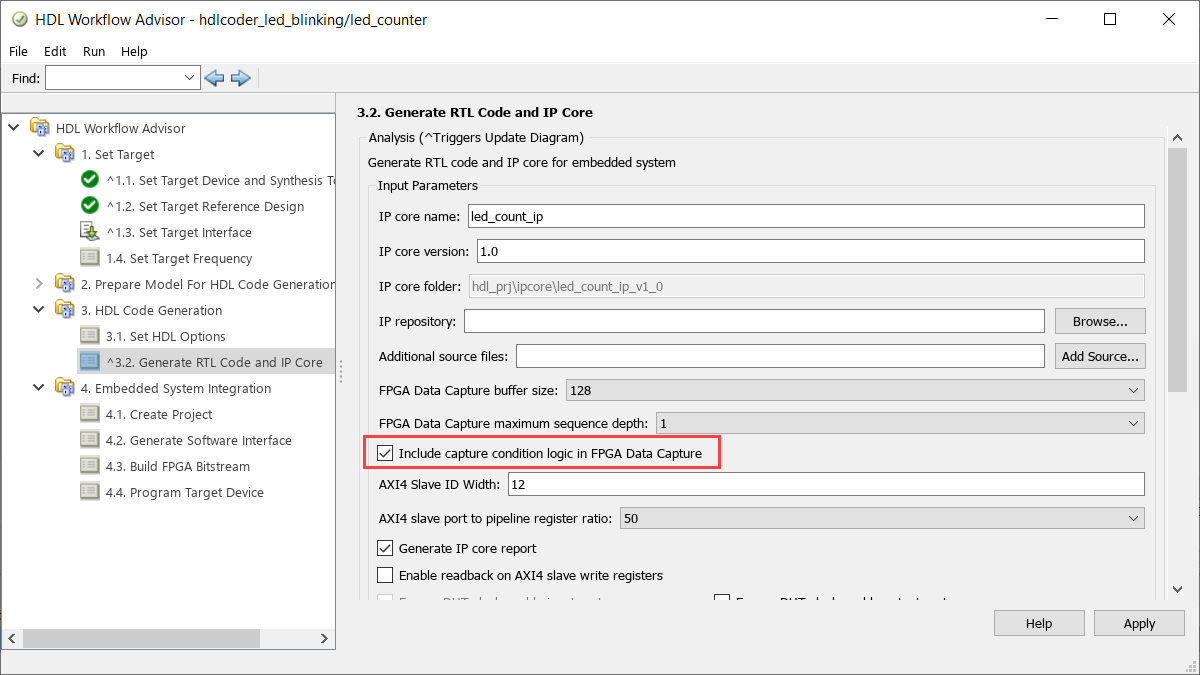Click the forward navigation arrow near Find

240,77
